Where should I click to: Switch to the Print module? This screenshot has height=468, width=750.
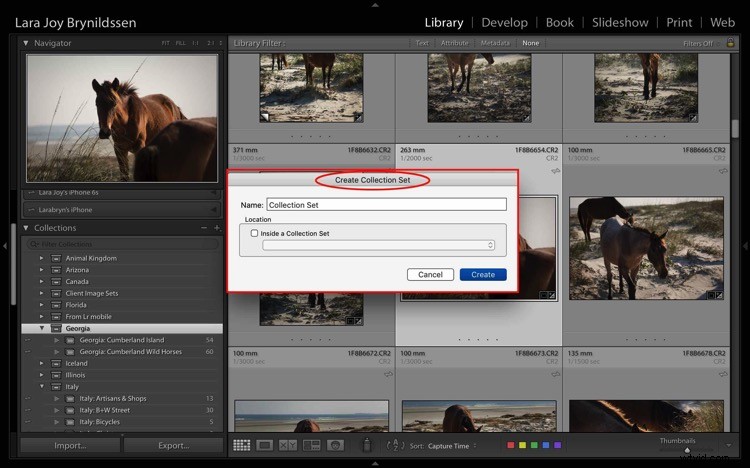point(679,22)
